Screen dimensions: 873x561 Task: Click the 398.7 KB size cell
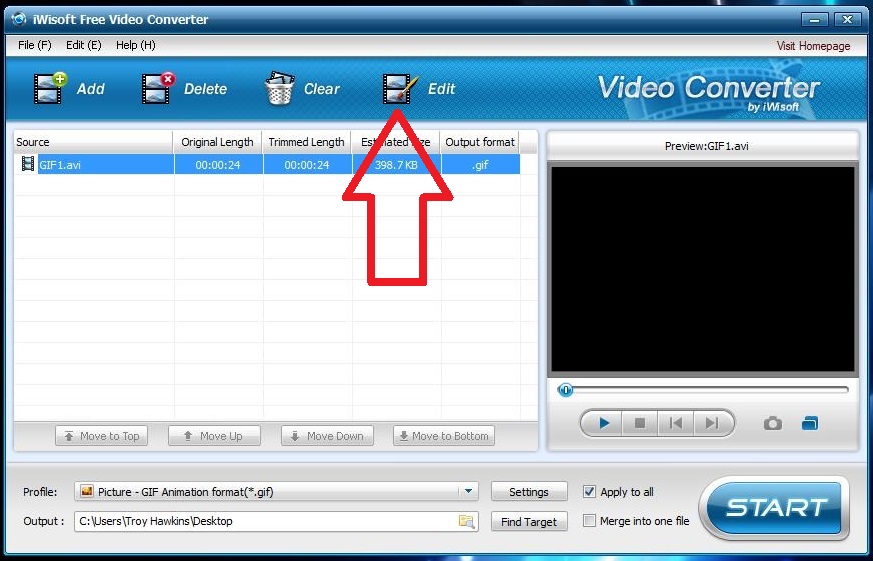click(x=396, y=164)
